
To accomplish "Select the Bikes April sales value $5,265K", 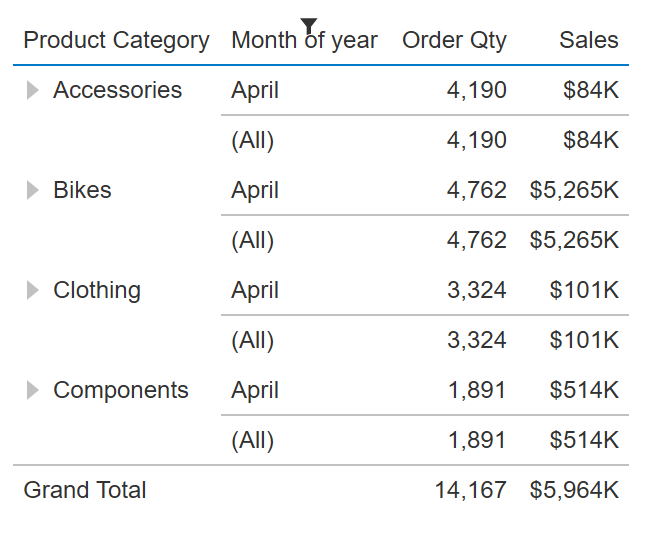I will pyautogui.click(x=574, y=190).
